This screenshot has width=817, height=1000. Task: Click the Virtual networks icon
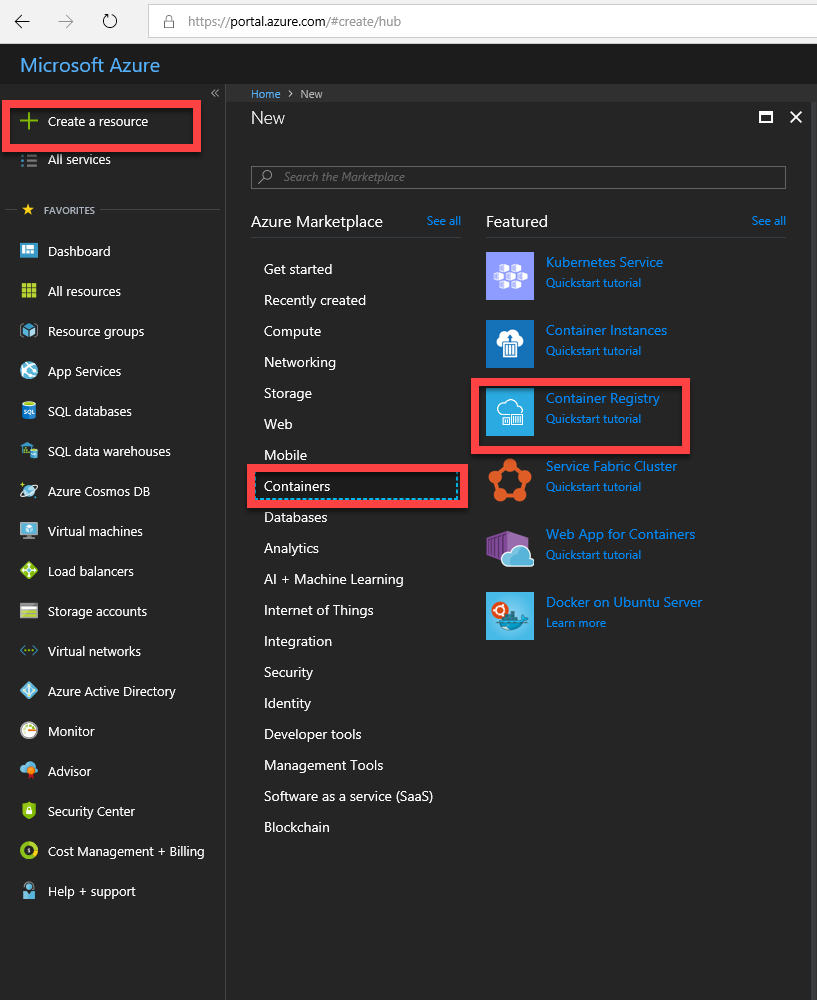(29, 651)
